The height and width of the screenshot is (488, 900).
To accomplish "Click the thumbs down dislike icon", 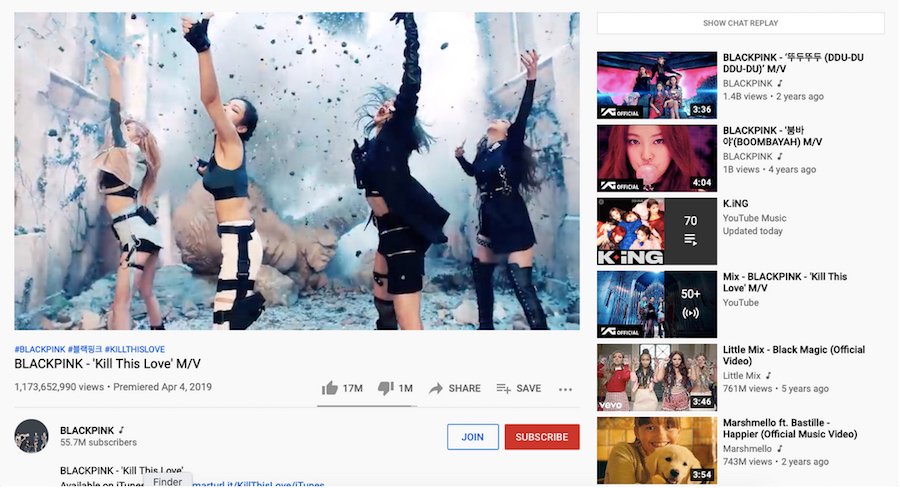I will [385, 388].
